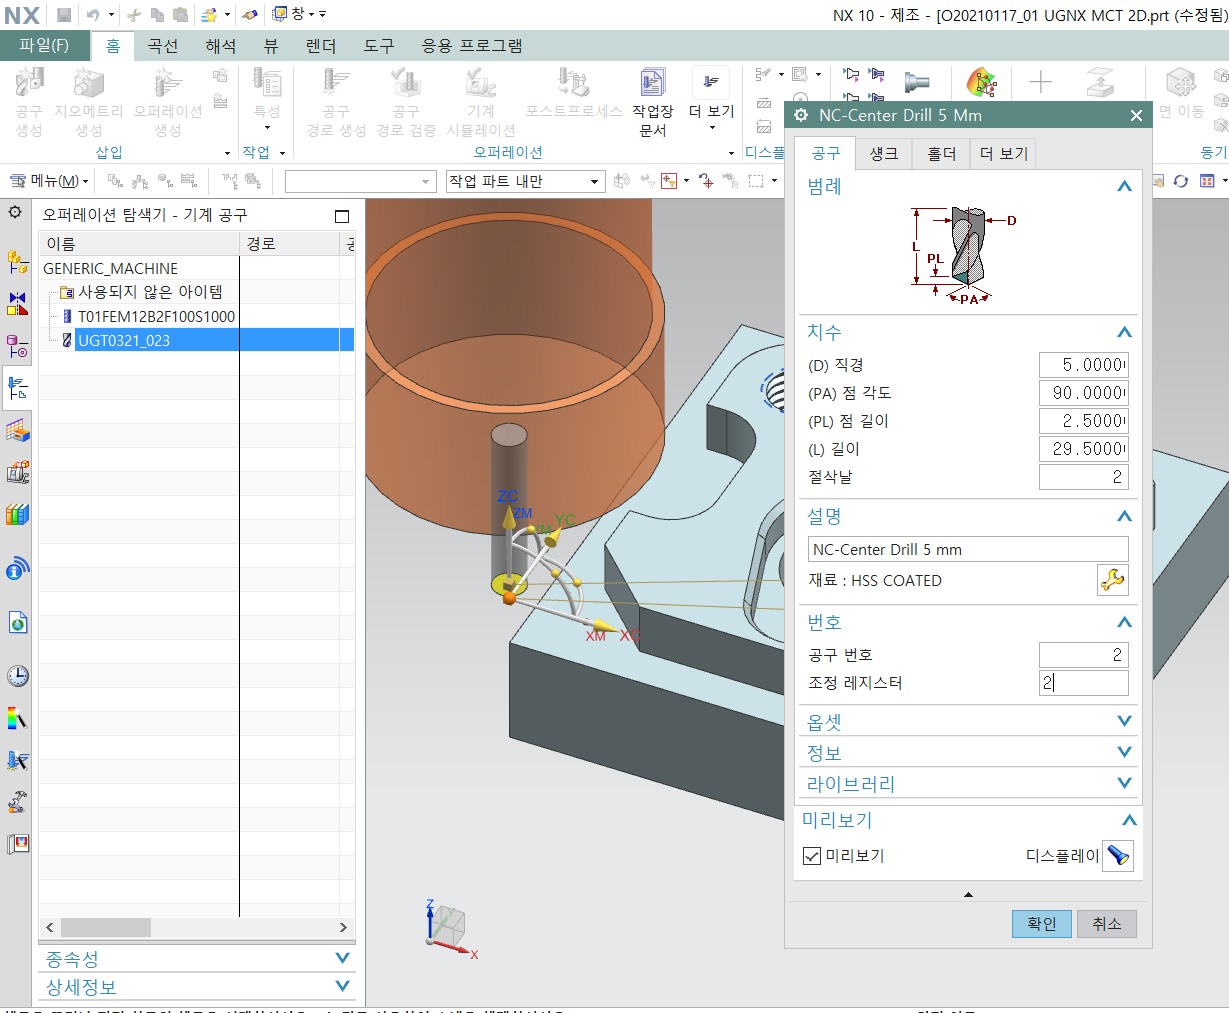The height and width of the screenshot is (1013, 1229).
Task: Click the 공구 생성 create tool icon
Action: tap(29, 102)
